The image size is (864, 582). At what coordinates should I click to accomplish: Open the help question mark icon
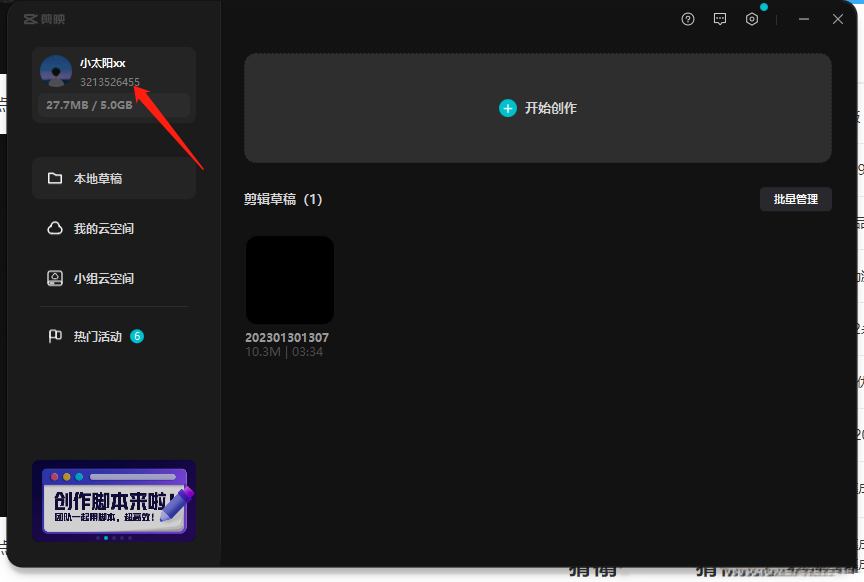(x=688, y=19)
